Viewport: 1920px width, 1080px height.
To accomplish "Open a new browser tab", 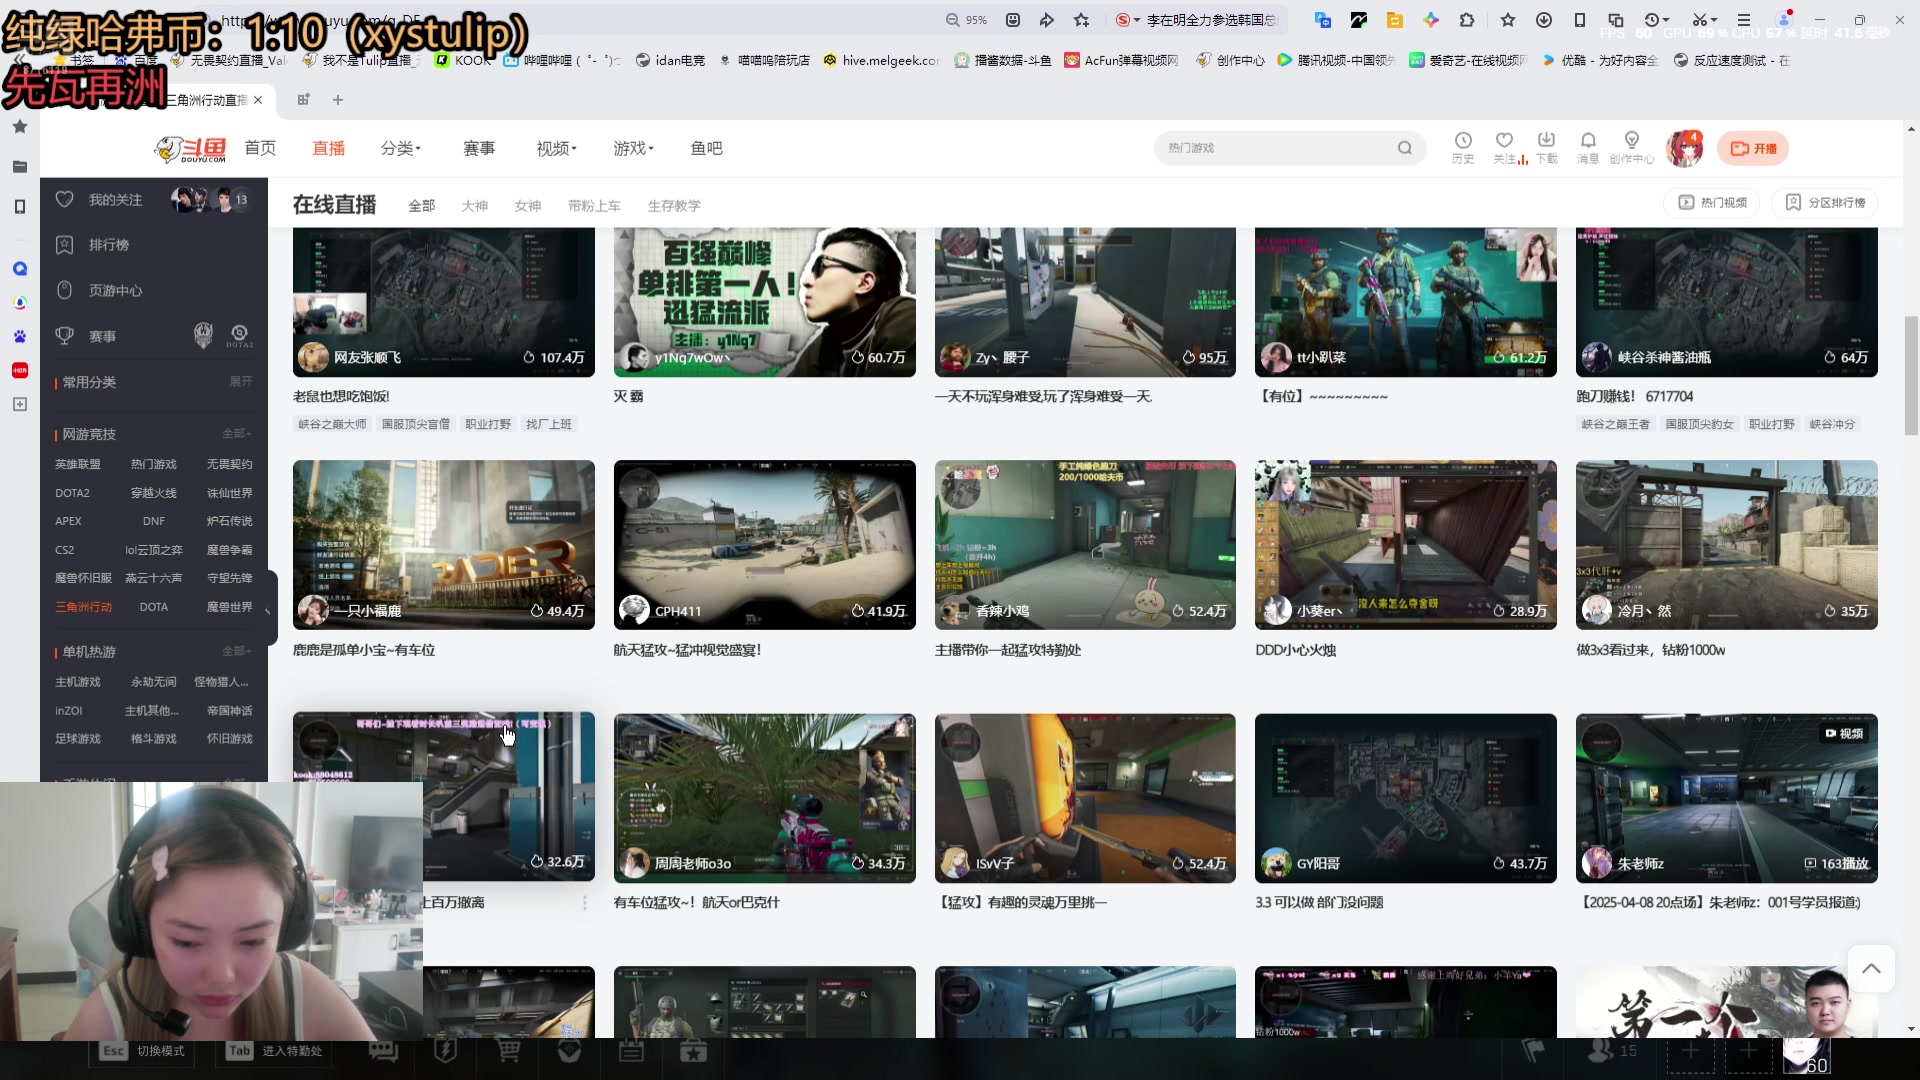I will 338,100.
